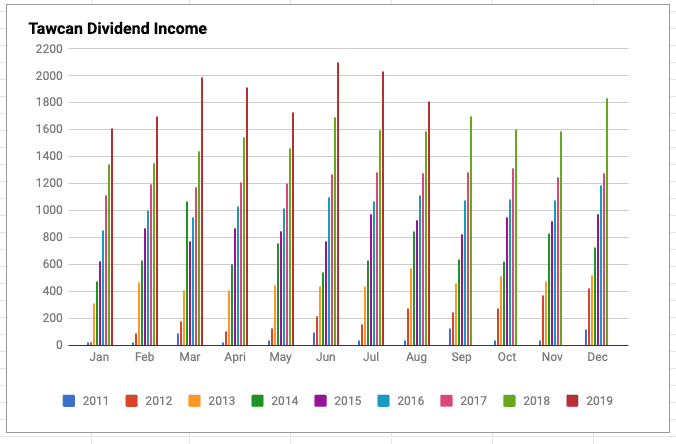Click the May axis label
Screen dimensions: 676x444
[281, 357]
